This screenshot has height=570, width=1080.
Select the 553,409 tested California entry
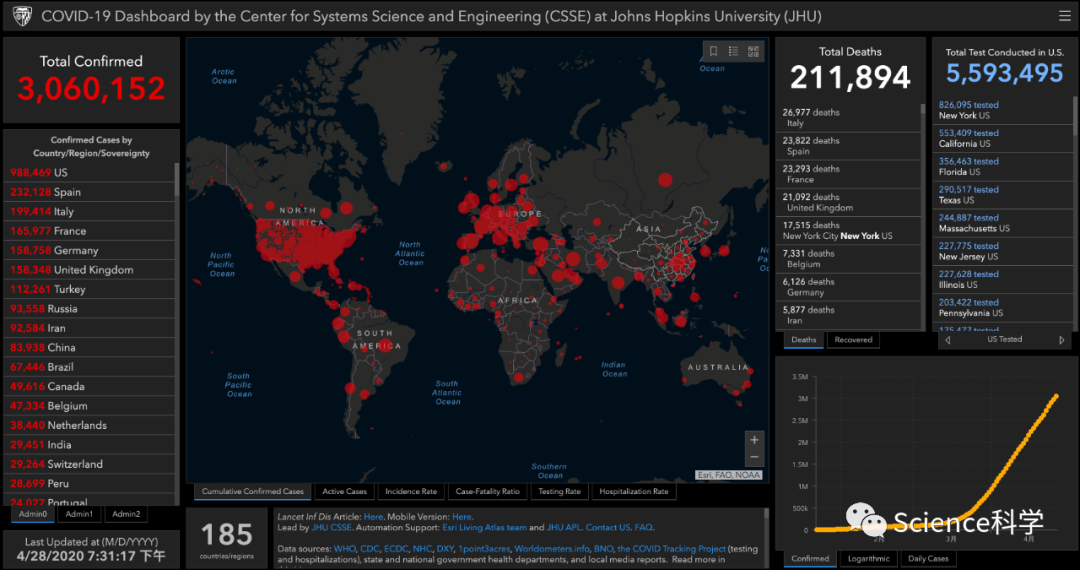pyautogui.click(x=1003, y=138)
